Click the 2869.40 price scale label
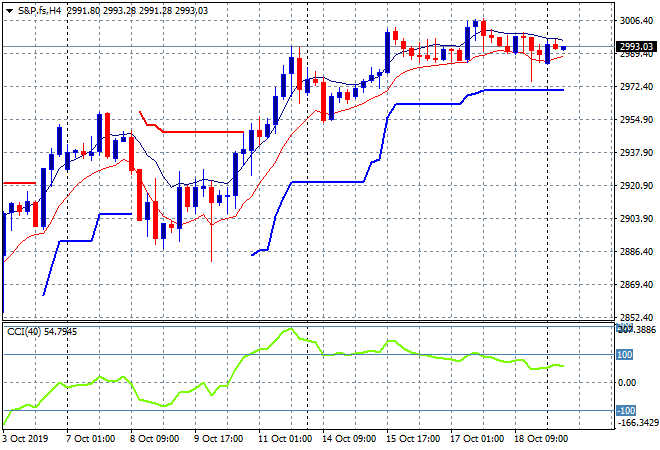Image resolution: width=660 pixels, height=450 pixels. point(636,285)
